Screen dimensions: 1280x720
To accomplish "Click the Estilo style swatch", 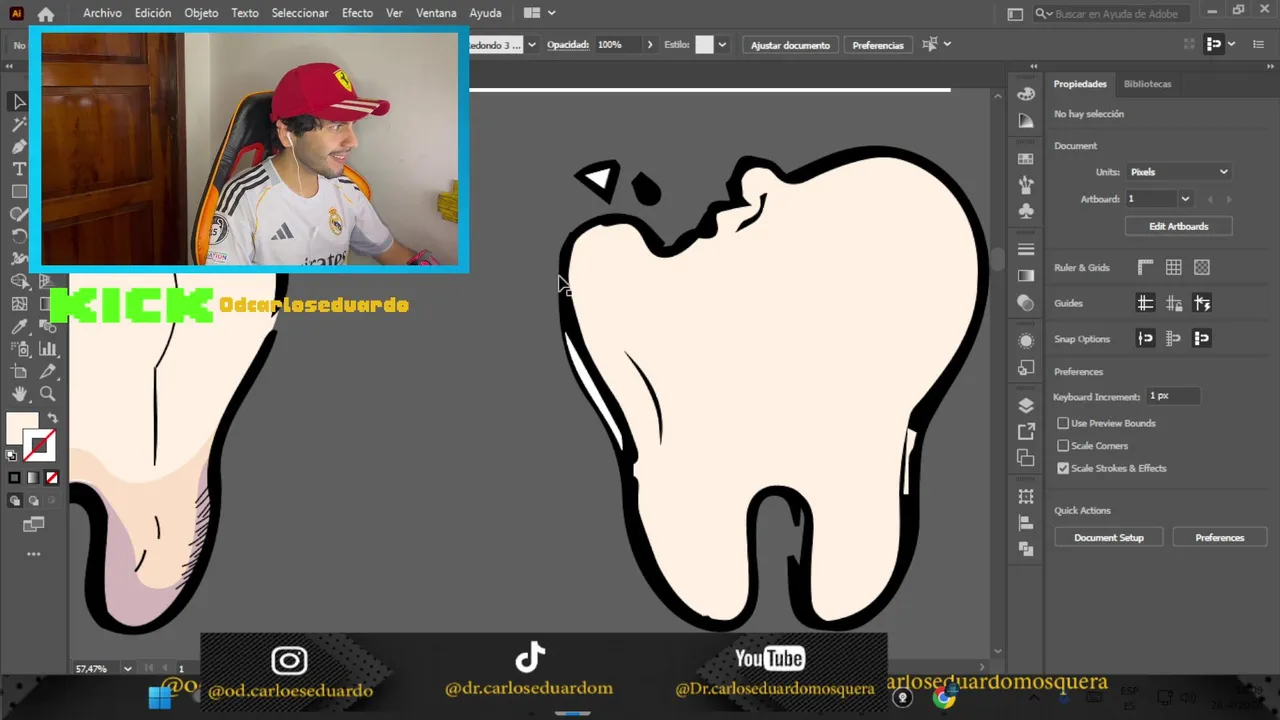I will 704,45.
